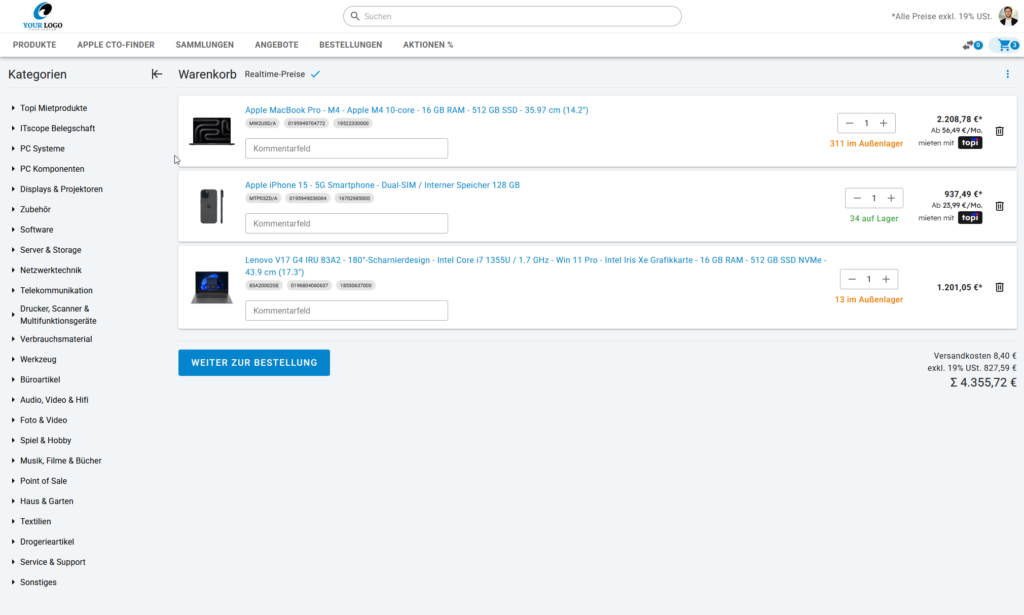
Task: Increase Lenovo V17 quantity
Action: click(886, 279)
